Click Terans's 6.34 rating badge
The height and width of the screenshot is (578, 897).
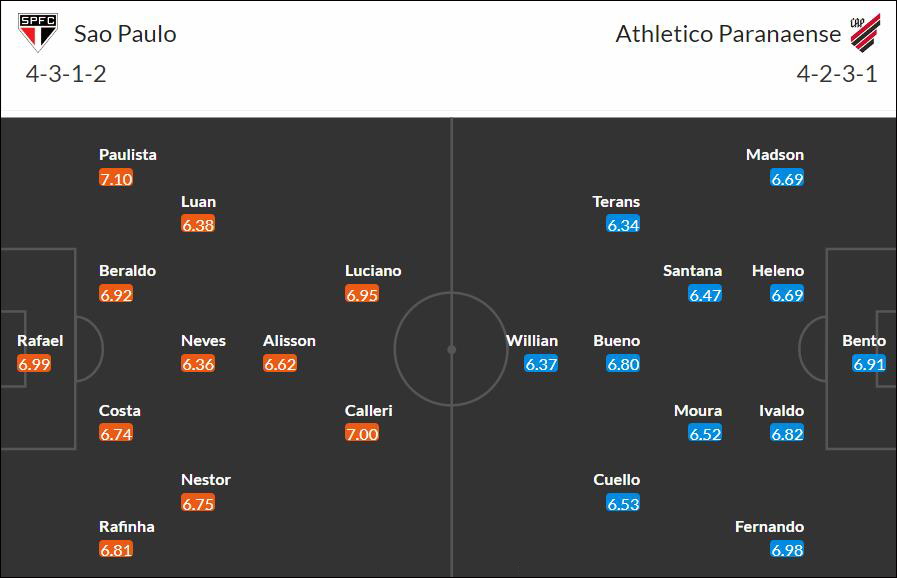coord(623,225)
